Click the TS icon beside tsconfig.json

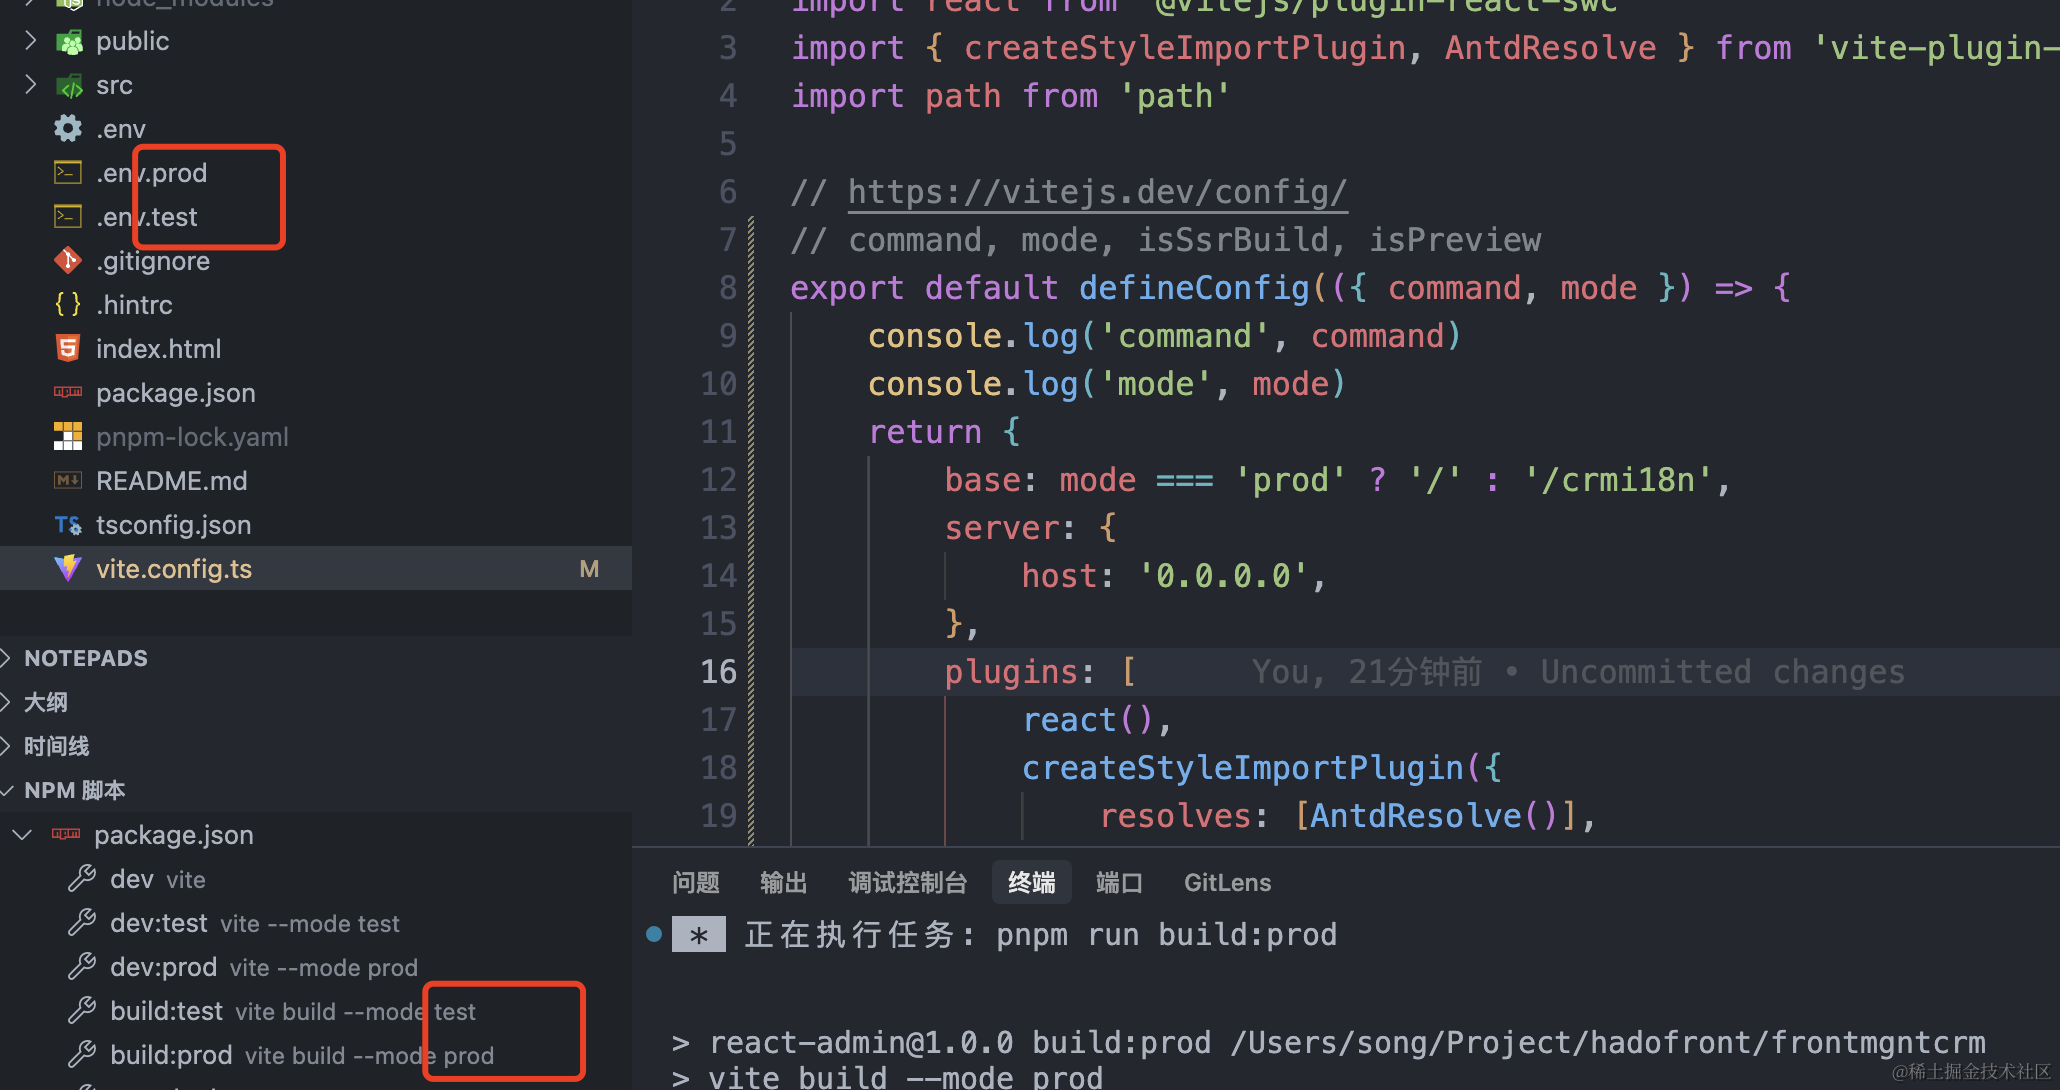point(67,525)
